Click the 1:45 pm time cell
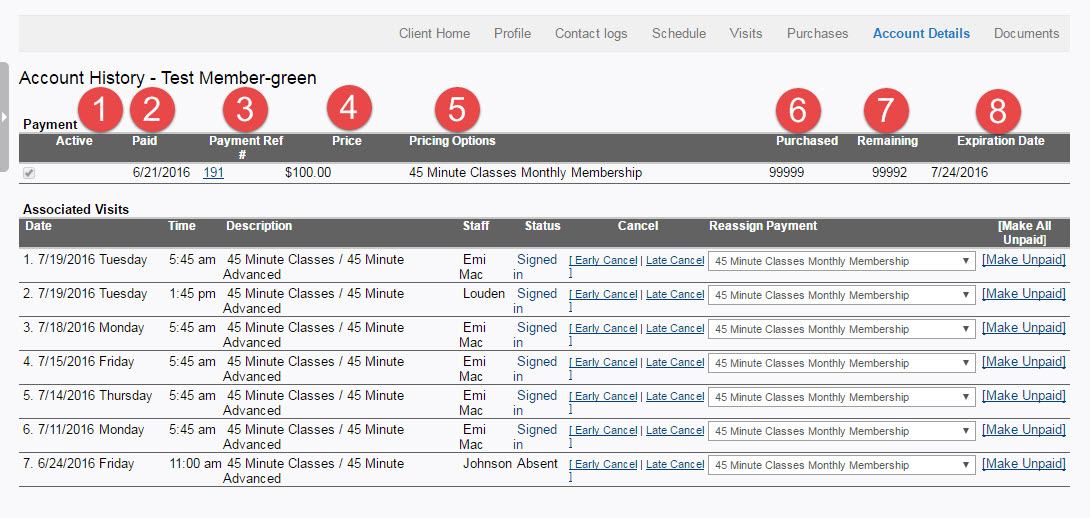1090x518 pixels. (x=192, y=293)
